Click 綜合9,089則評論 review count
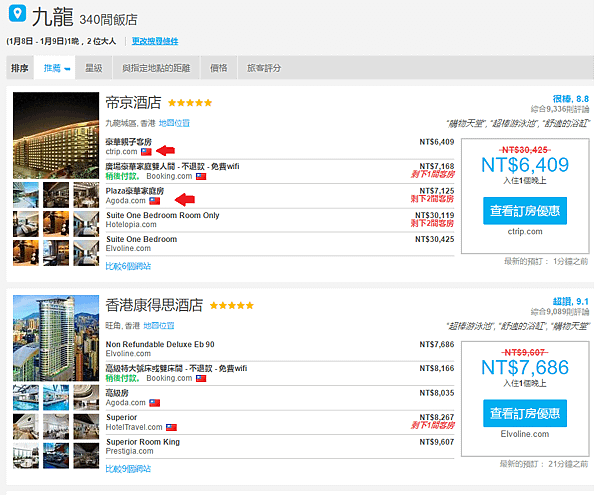The height and width of the screenshot is (495, 600). pos(560,312)
